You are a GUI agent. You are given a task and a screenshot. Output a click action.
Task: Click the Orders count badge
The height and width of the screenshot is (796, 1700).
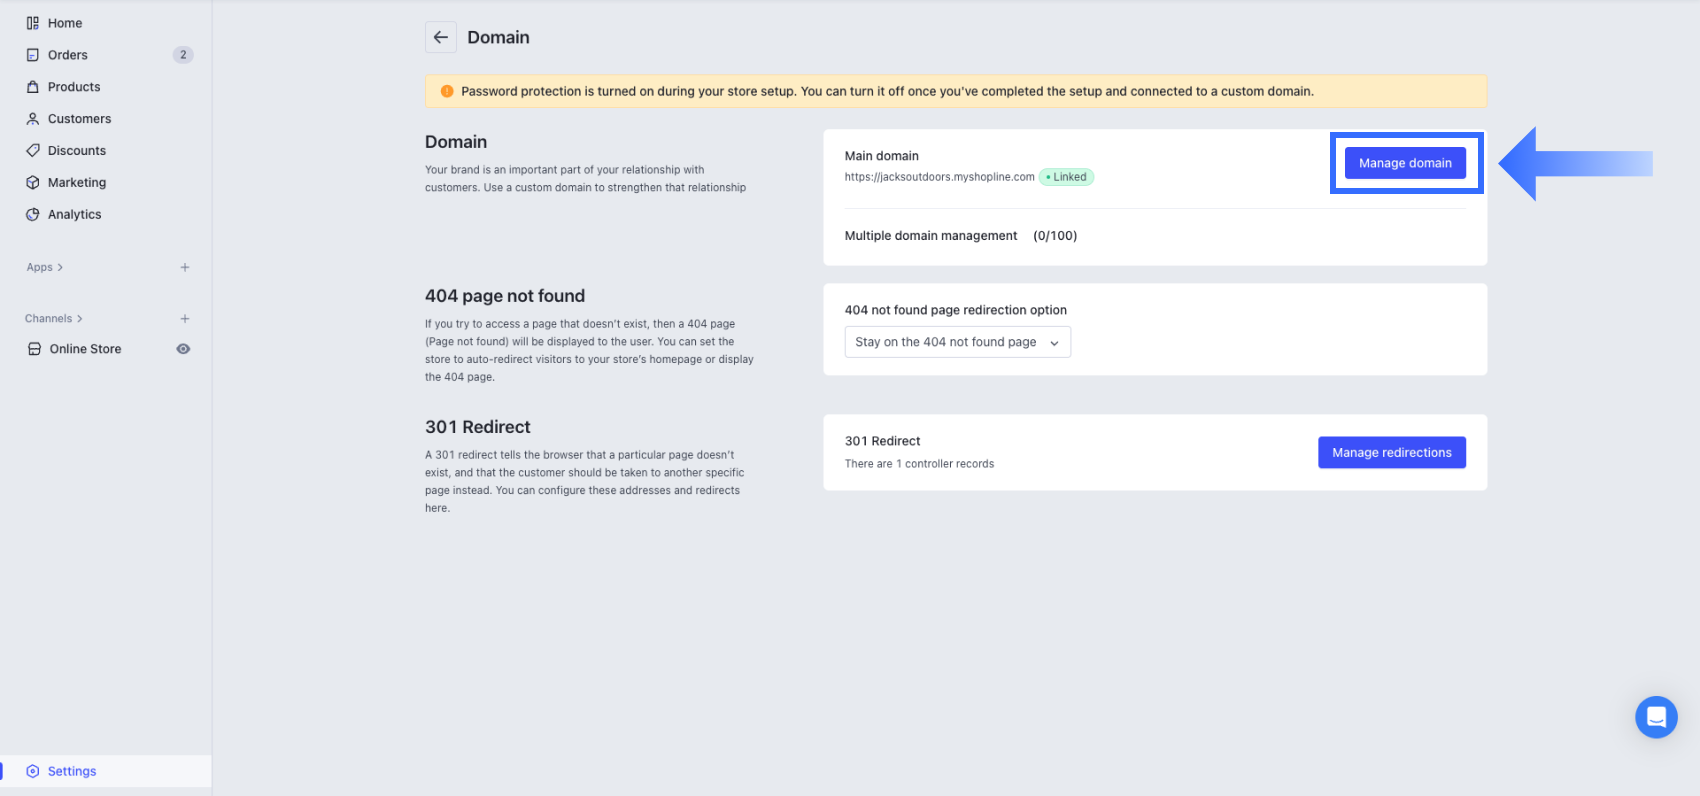click(x=183, y=55)
